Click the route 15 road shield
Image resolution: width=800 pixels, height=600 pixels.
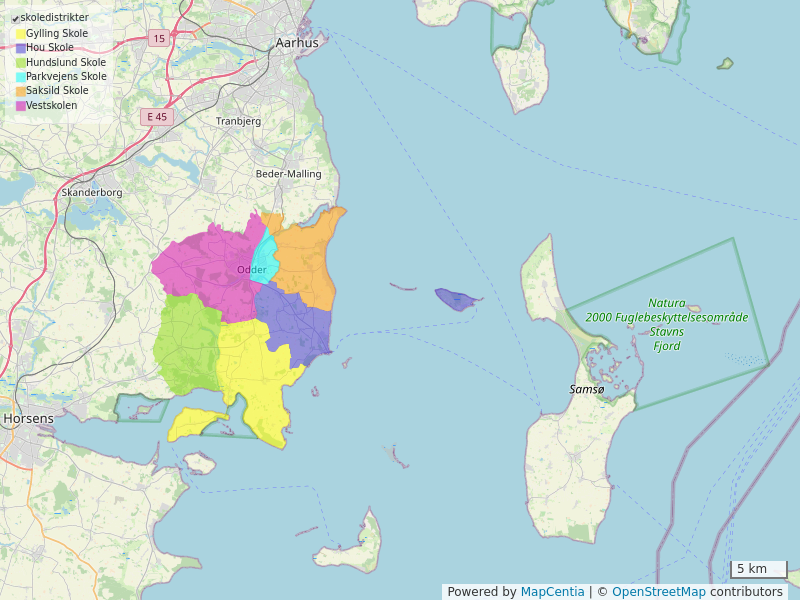(158, 38)
